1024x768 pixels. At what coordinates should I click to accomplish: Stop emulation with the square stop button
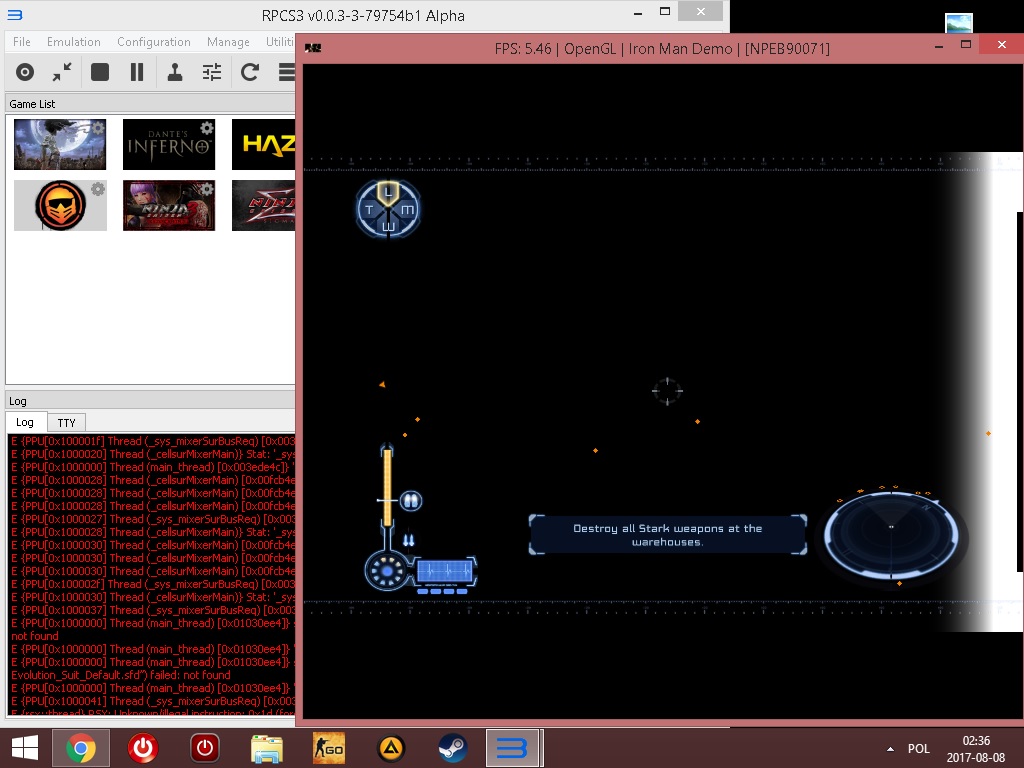100,72
